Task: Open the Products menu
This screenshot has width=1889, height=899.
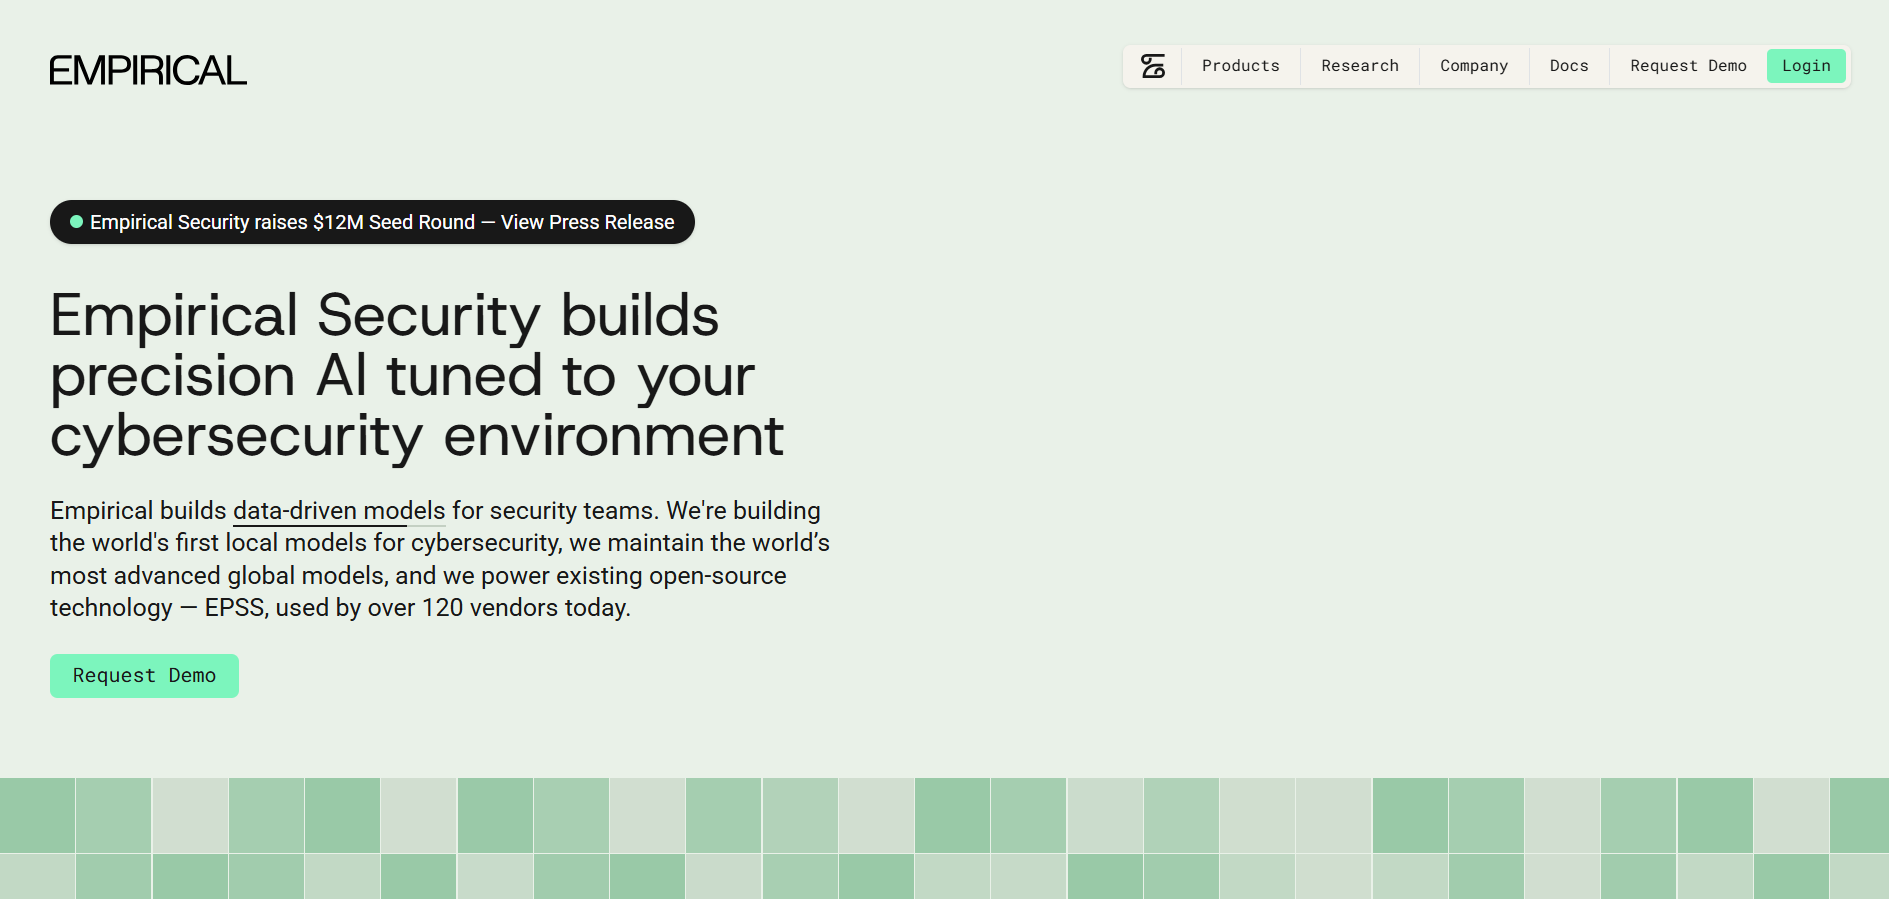Action: [1241, 66]
